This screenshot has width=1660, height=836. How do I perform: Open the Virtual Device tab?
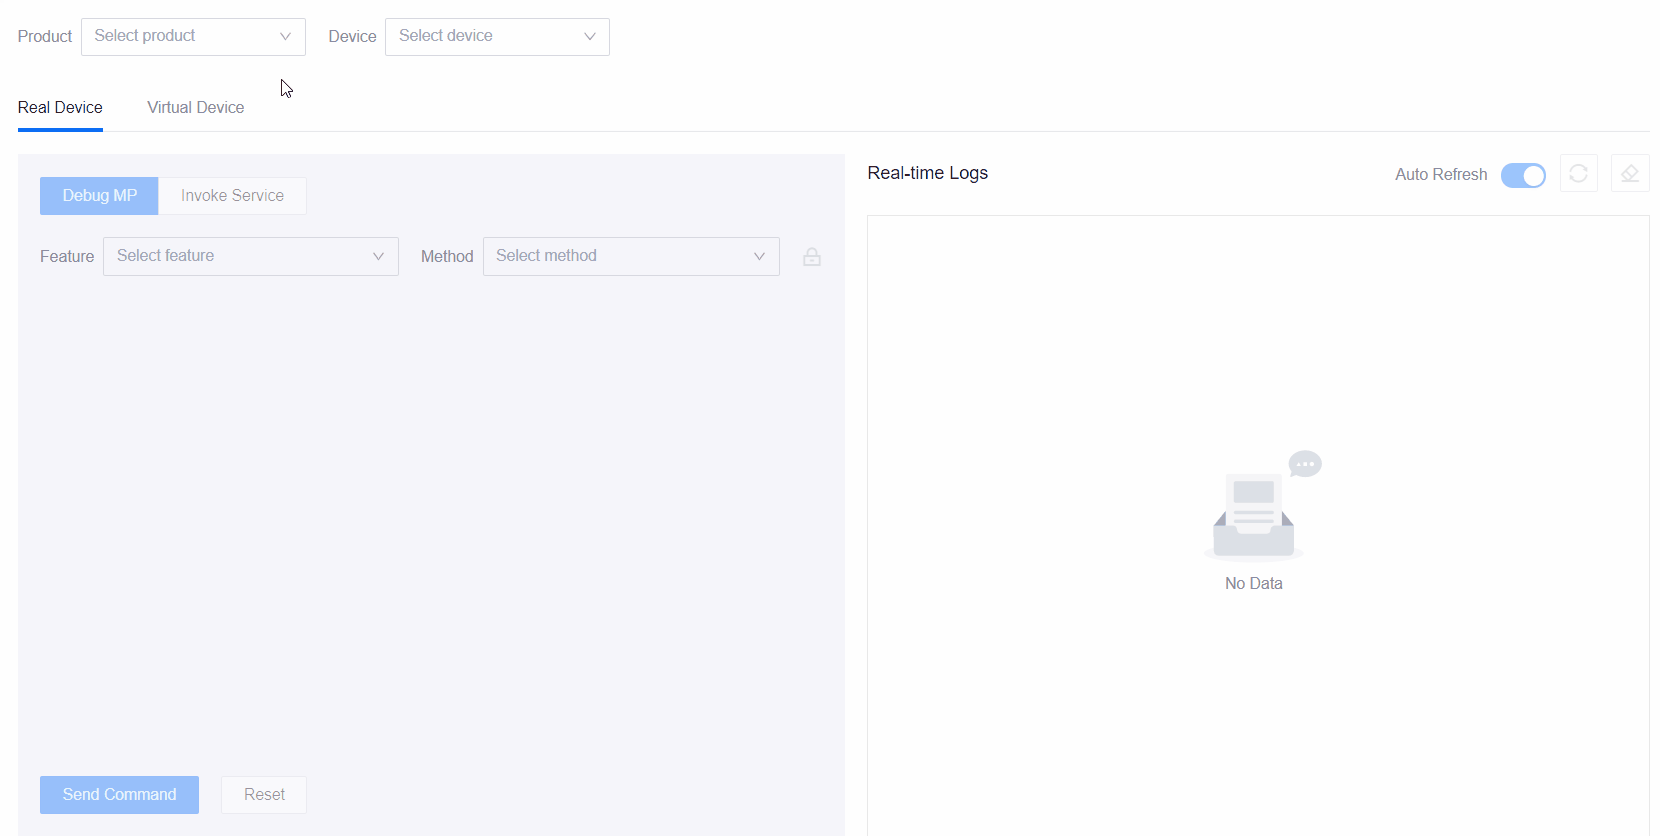click(195, 108)
